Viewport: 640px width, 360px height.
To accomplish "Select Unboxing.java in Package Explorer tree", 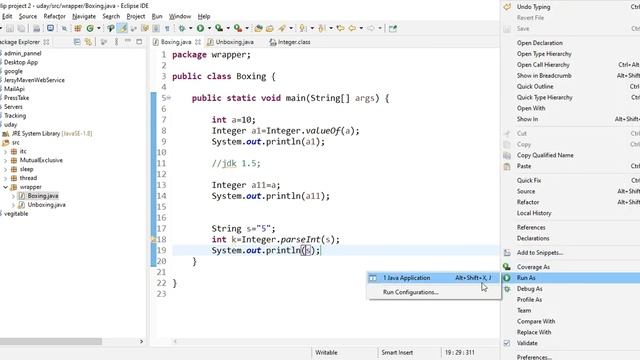I will click(46, 205).
